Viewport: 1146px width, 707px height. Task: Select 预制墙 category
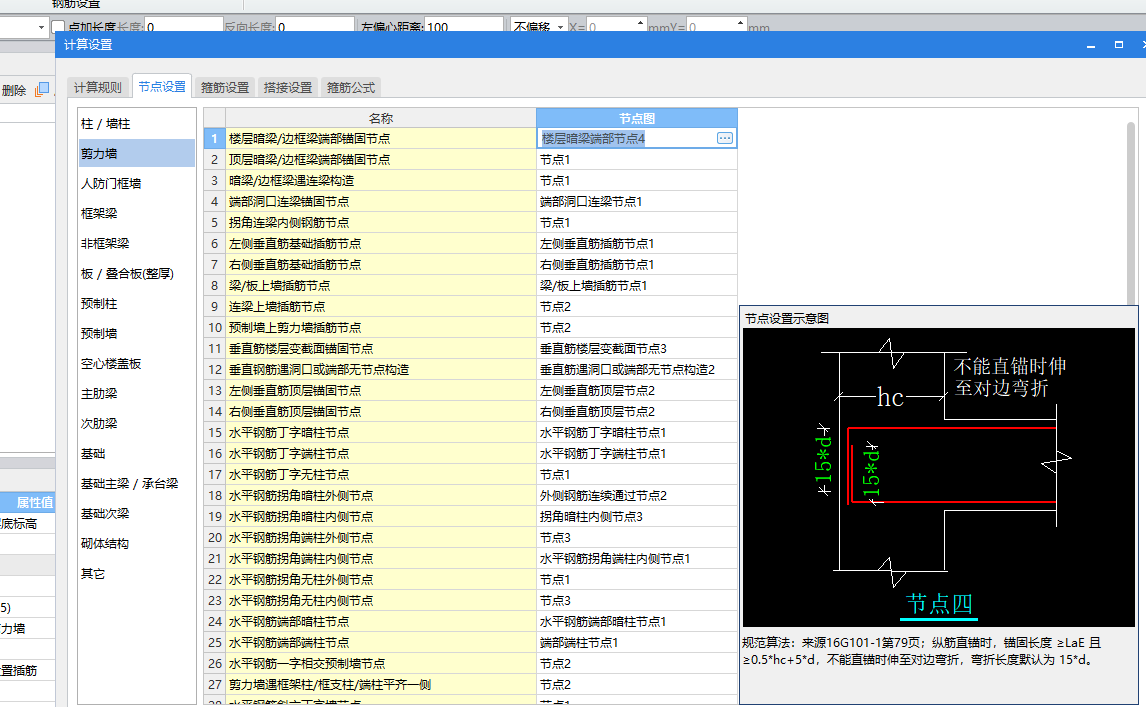[x=137, y=333]
